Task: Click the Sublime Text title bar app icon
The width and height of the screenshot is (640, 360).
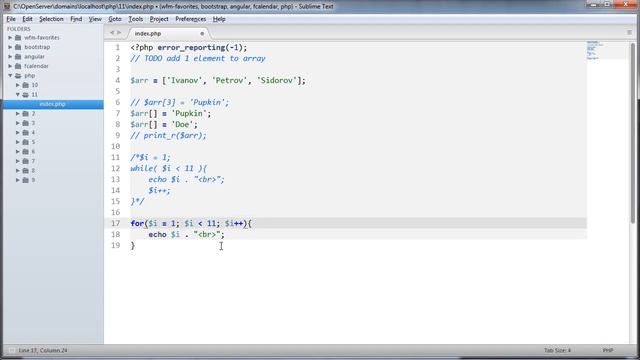Action: [x=7, y=6]
